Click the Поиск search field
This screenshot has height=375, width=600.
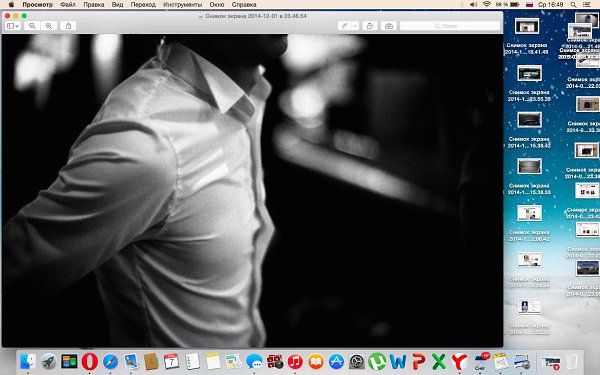pos(450,26)
